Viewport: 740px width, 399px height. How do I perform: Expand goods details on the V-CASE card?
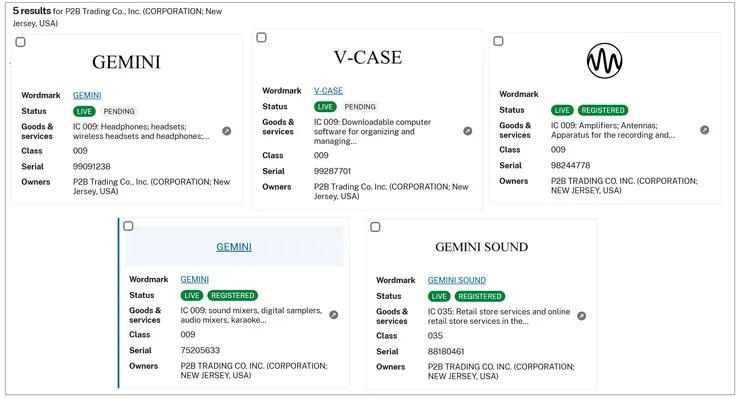[467, 131]
